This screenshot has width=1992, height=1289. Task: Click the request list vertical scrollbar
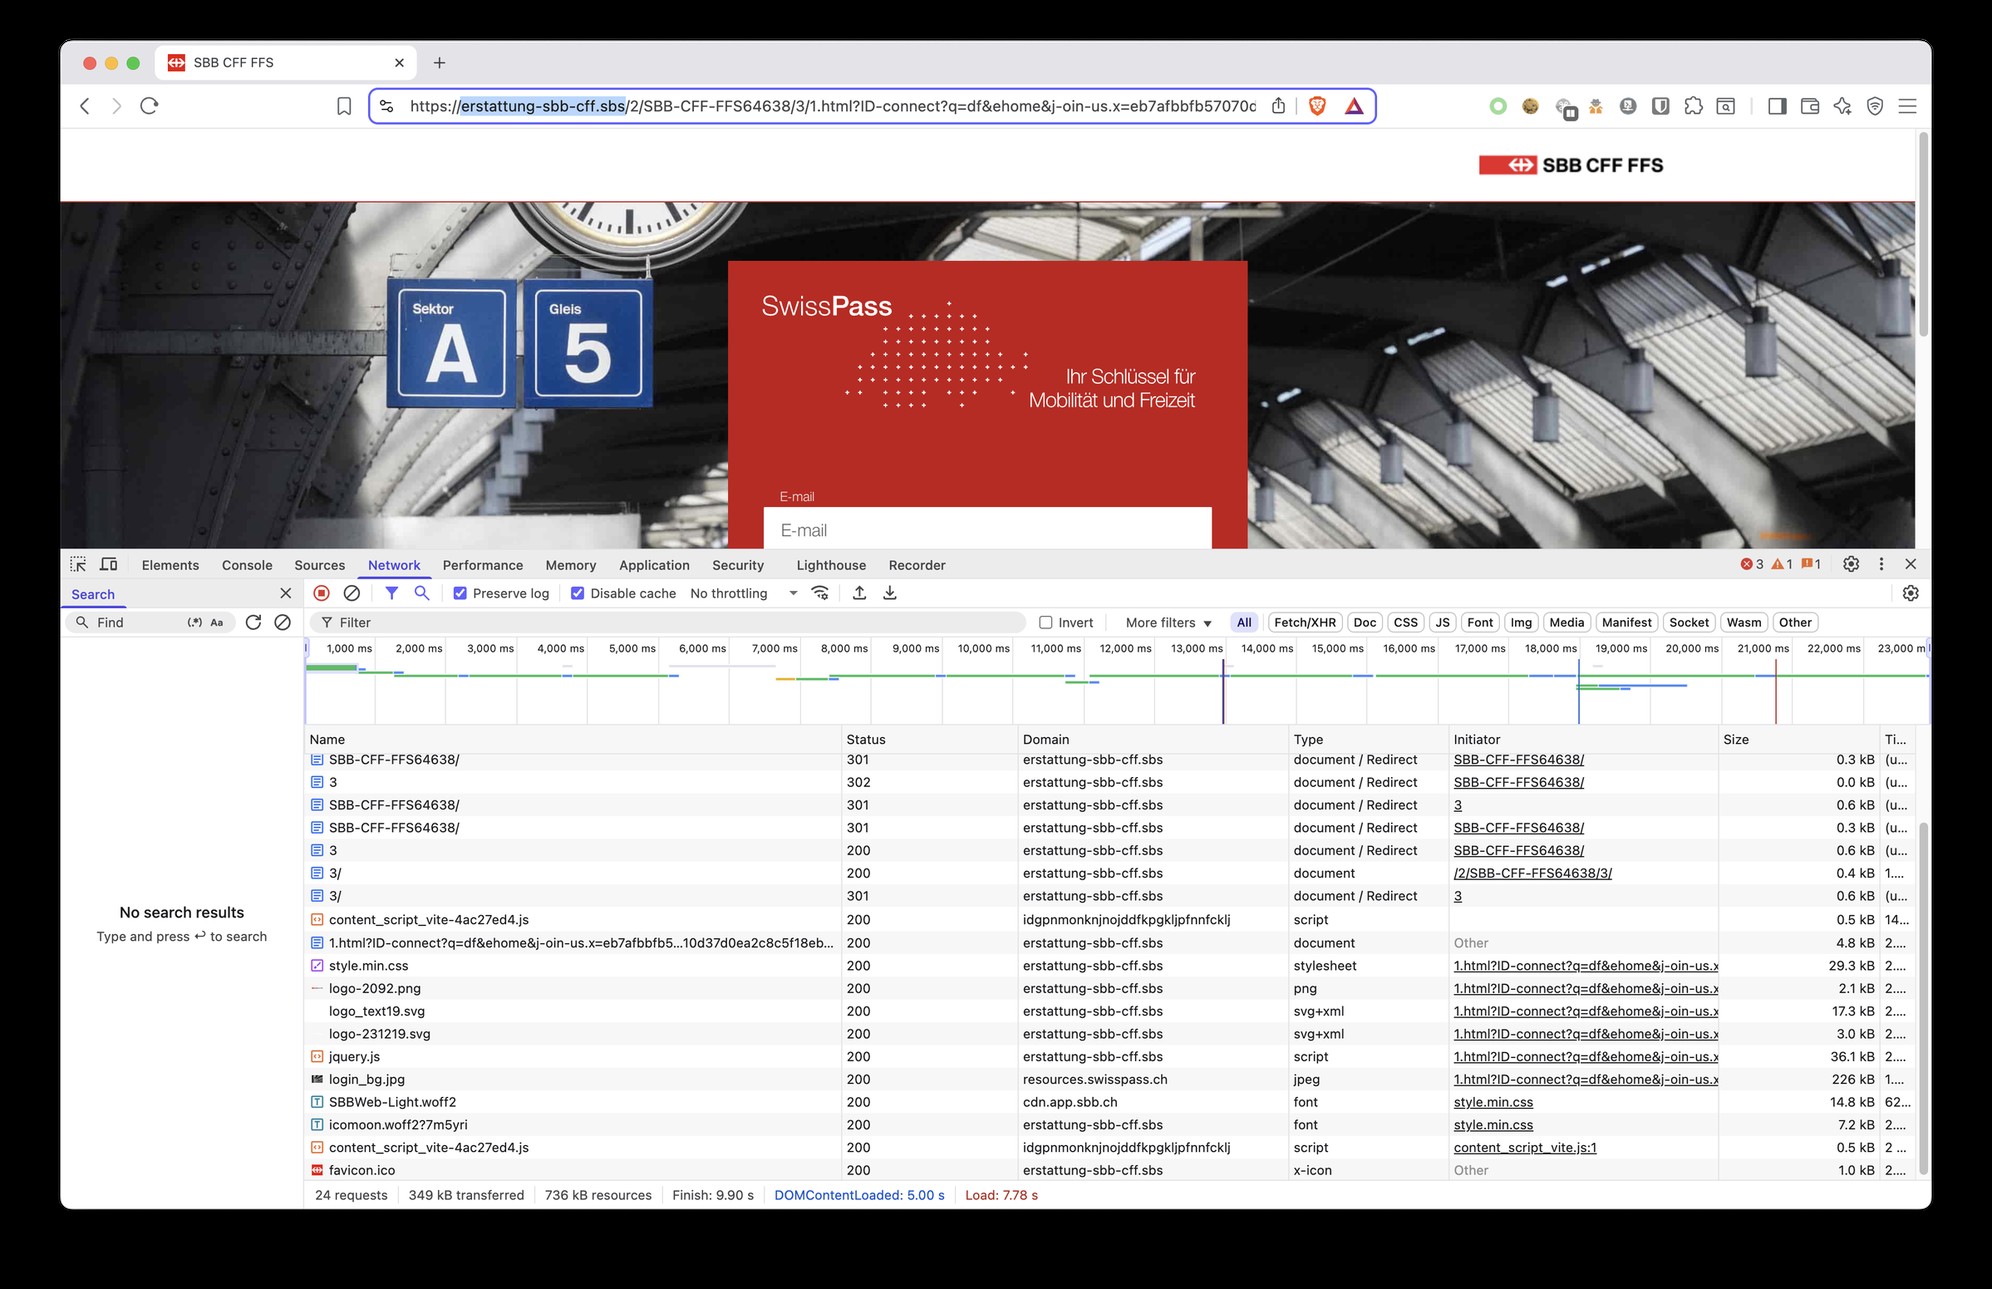1922,998
